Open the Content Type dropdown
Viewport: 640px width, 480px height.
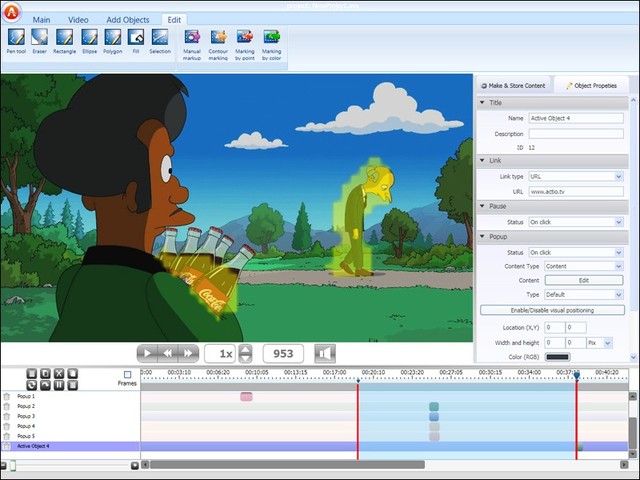point(618,266)
